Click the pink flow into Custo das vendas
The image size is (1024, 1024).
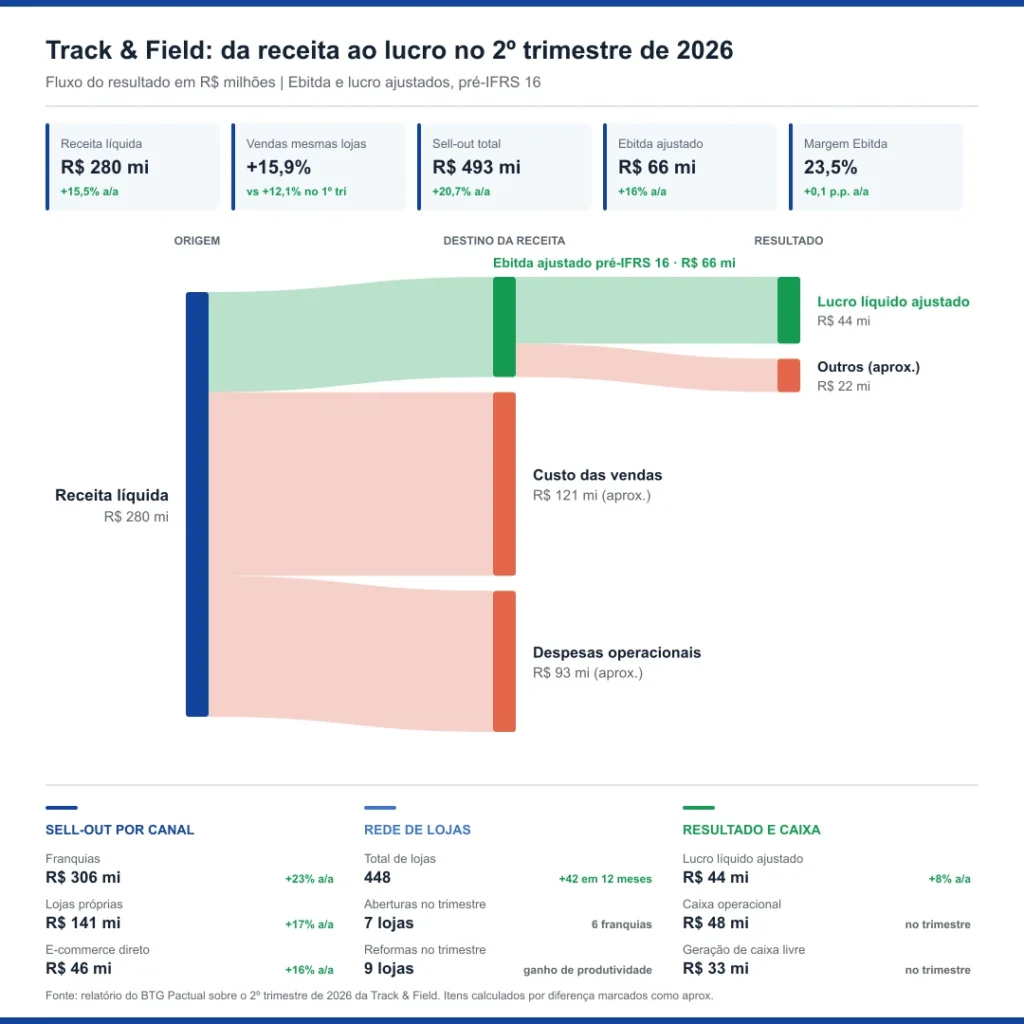pos(351,484)
